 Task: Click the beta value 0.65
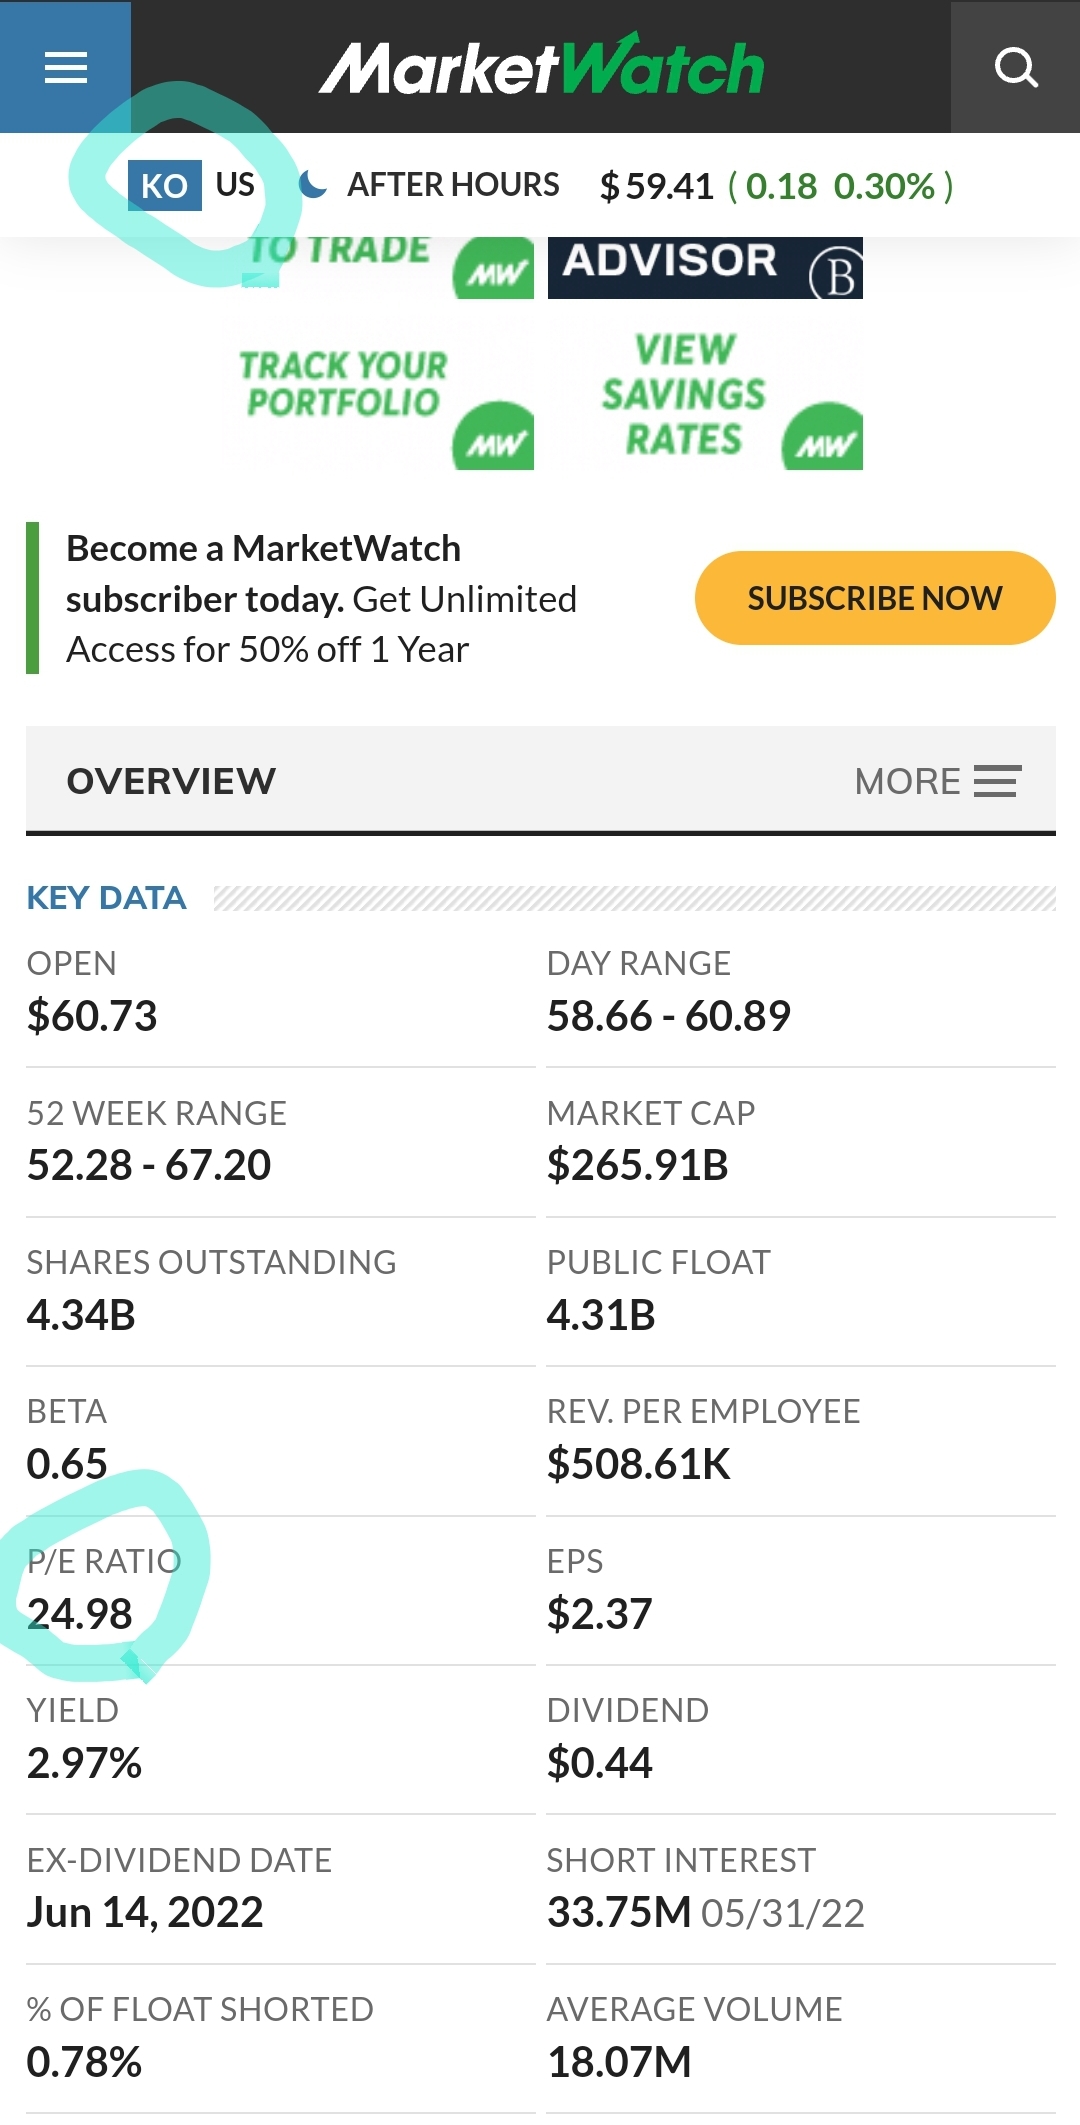(x=67, y=1464)
